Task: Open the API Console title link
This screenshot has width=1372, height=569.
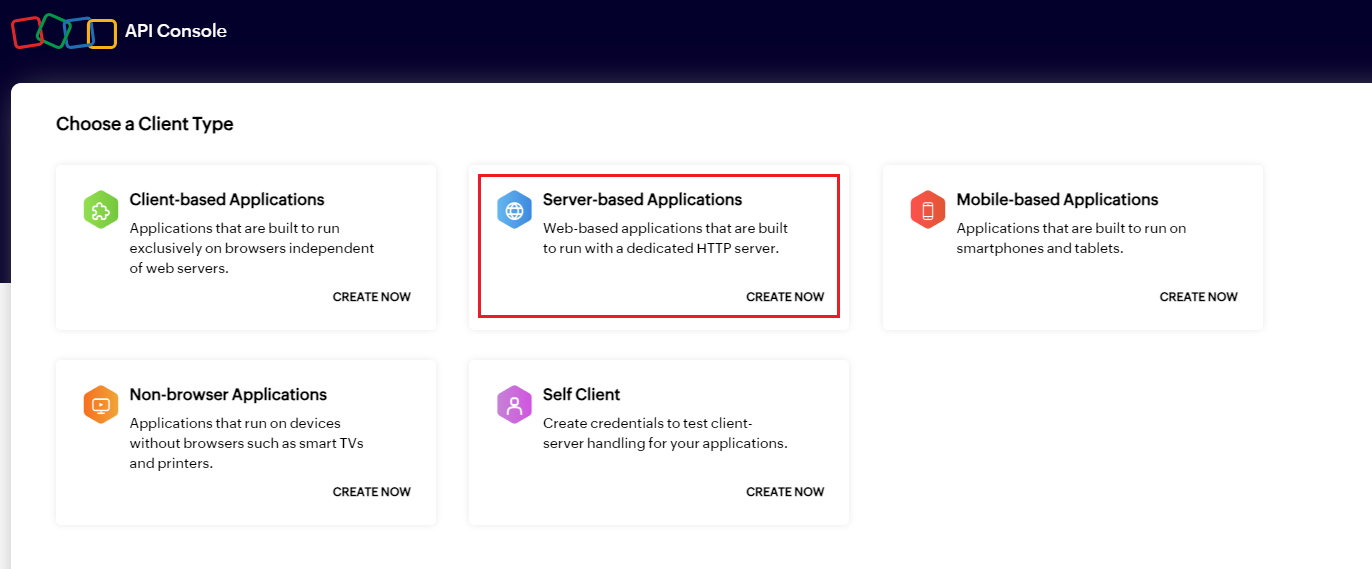Action: (x=176, y=31)
